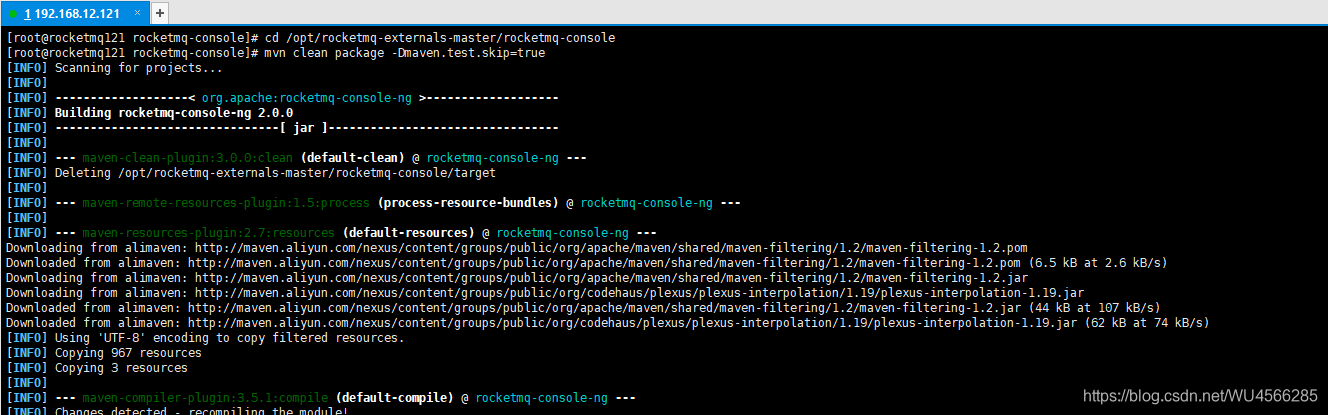
Task: Click the '[ jar ]' packaging line
Action: tap(306, 128)
